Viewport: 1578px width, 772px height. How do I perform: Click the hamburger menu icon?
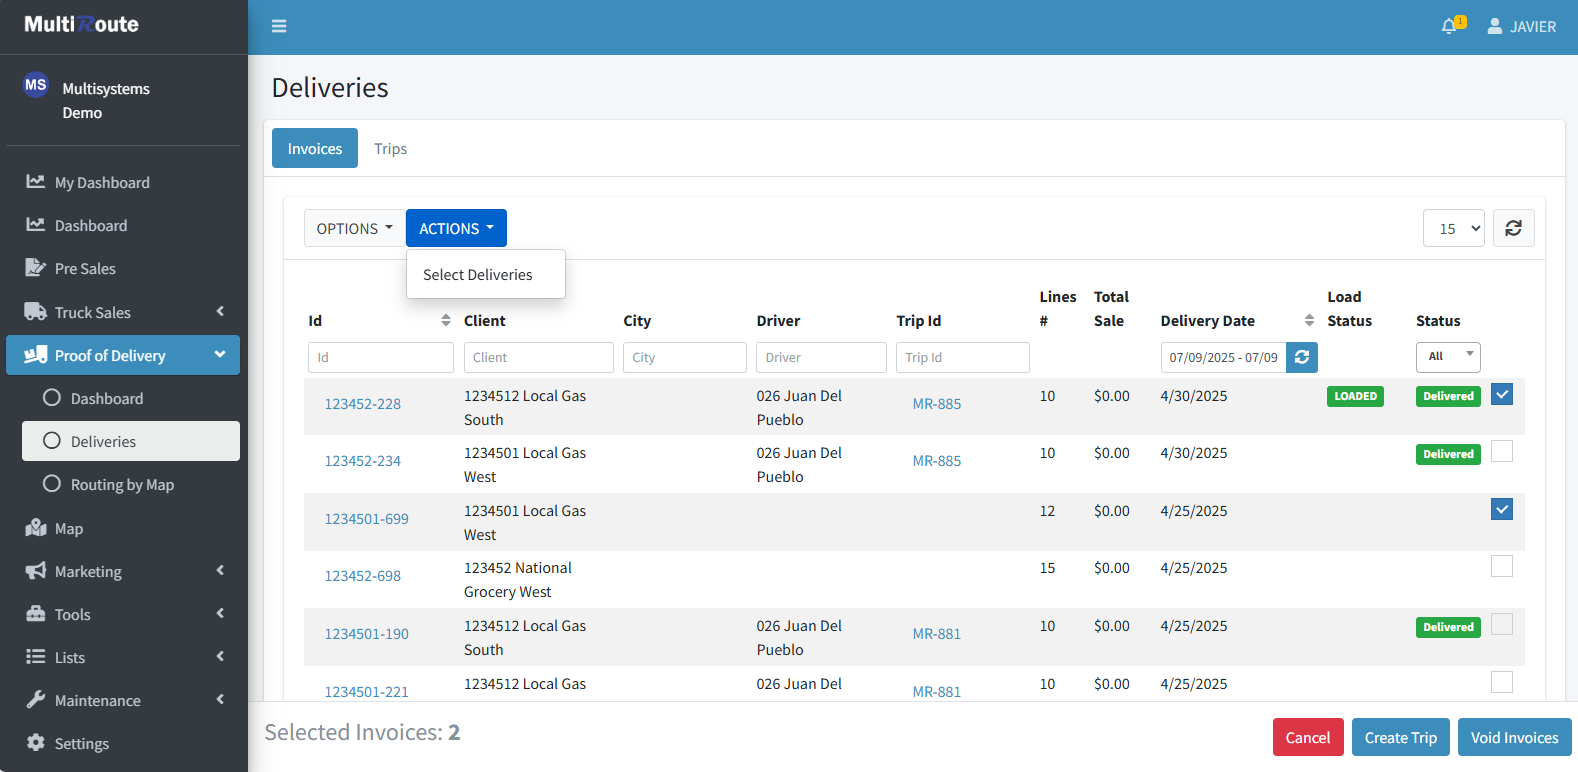pos(279,26)
